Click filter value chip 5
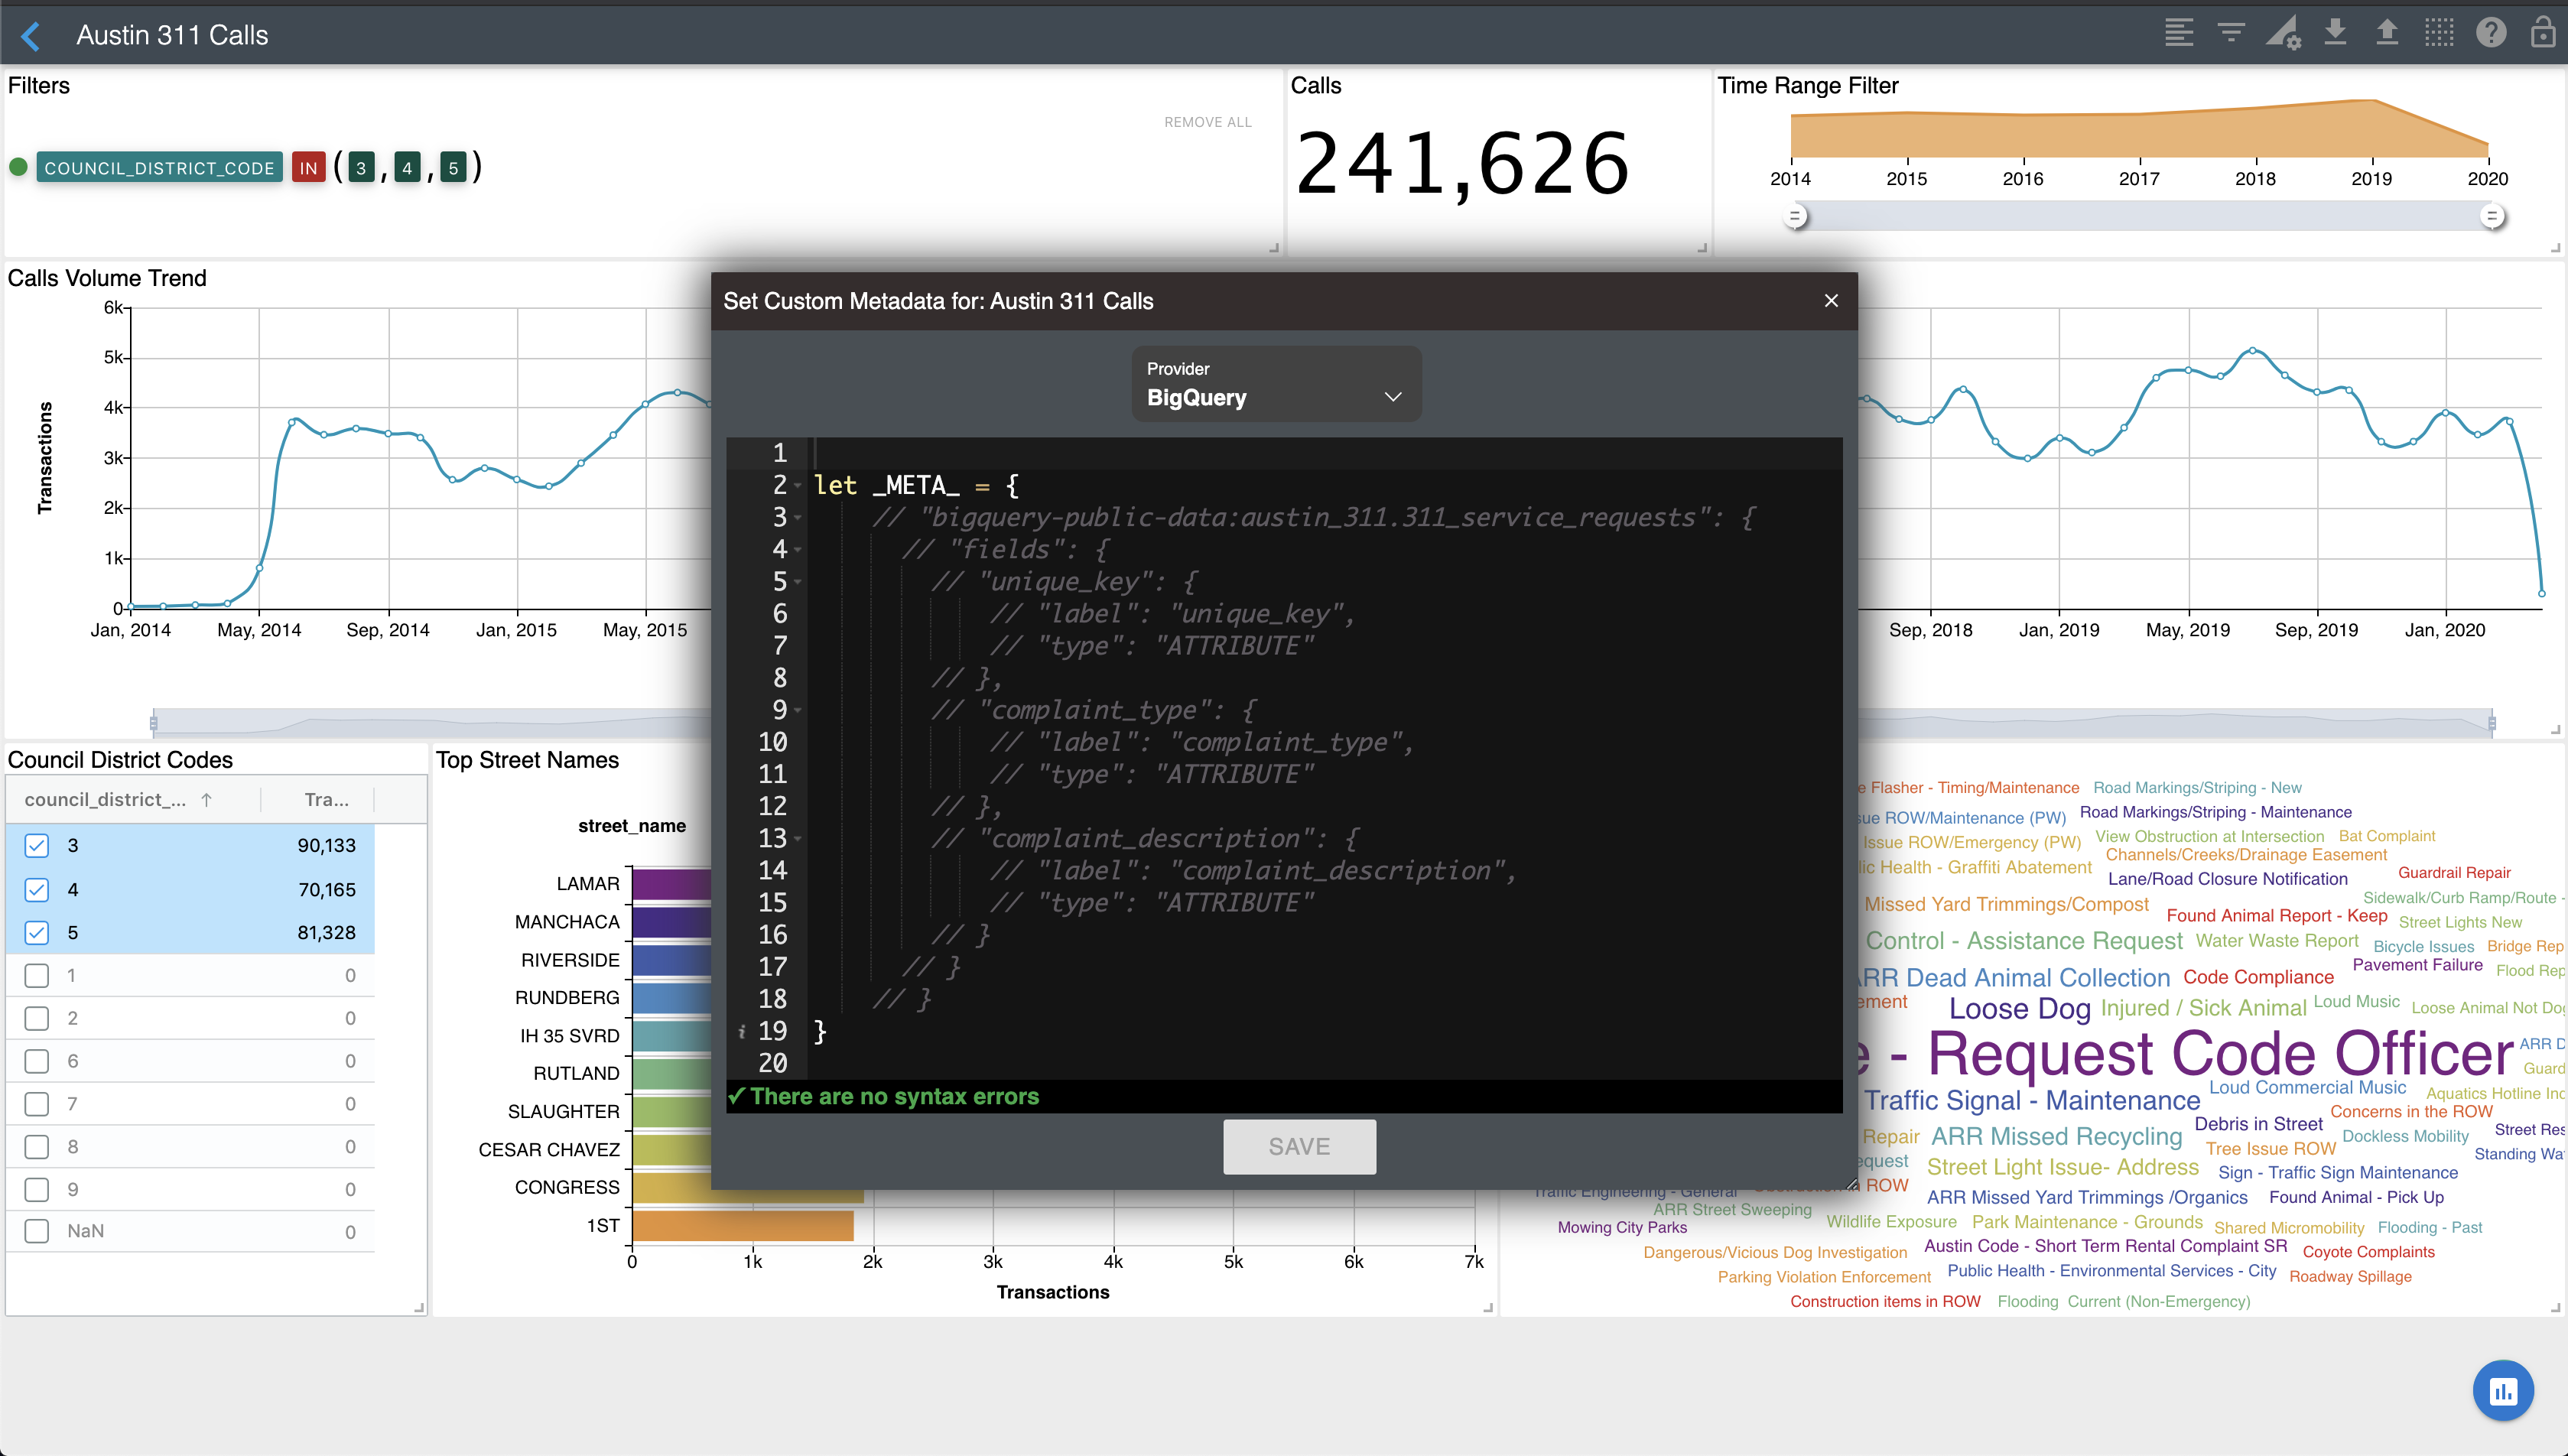Viewport: 2568px width, 1456px height. point(453,168)
